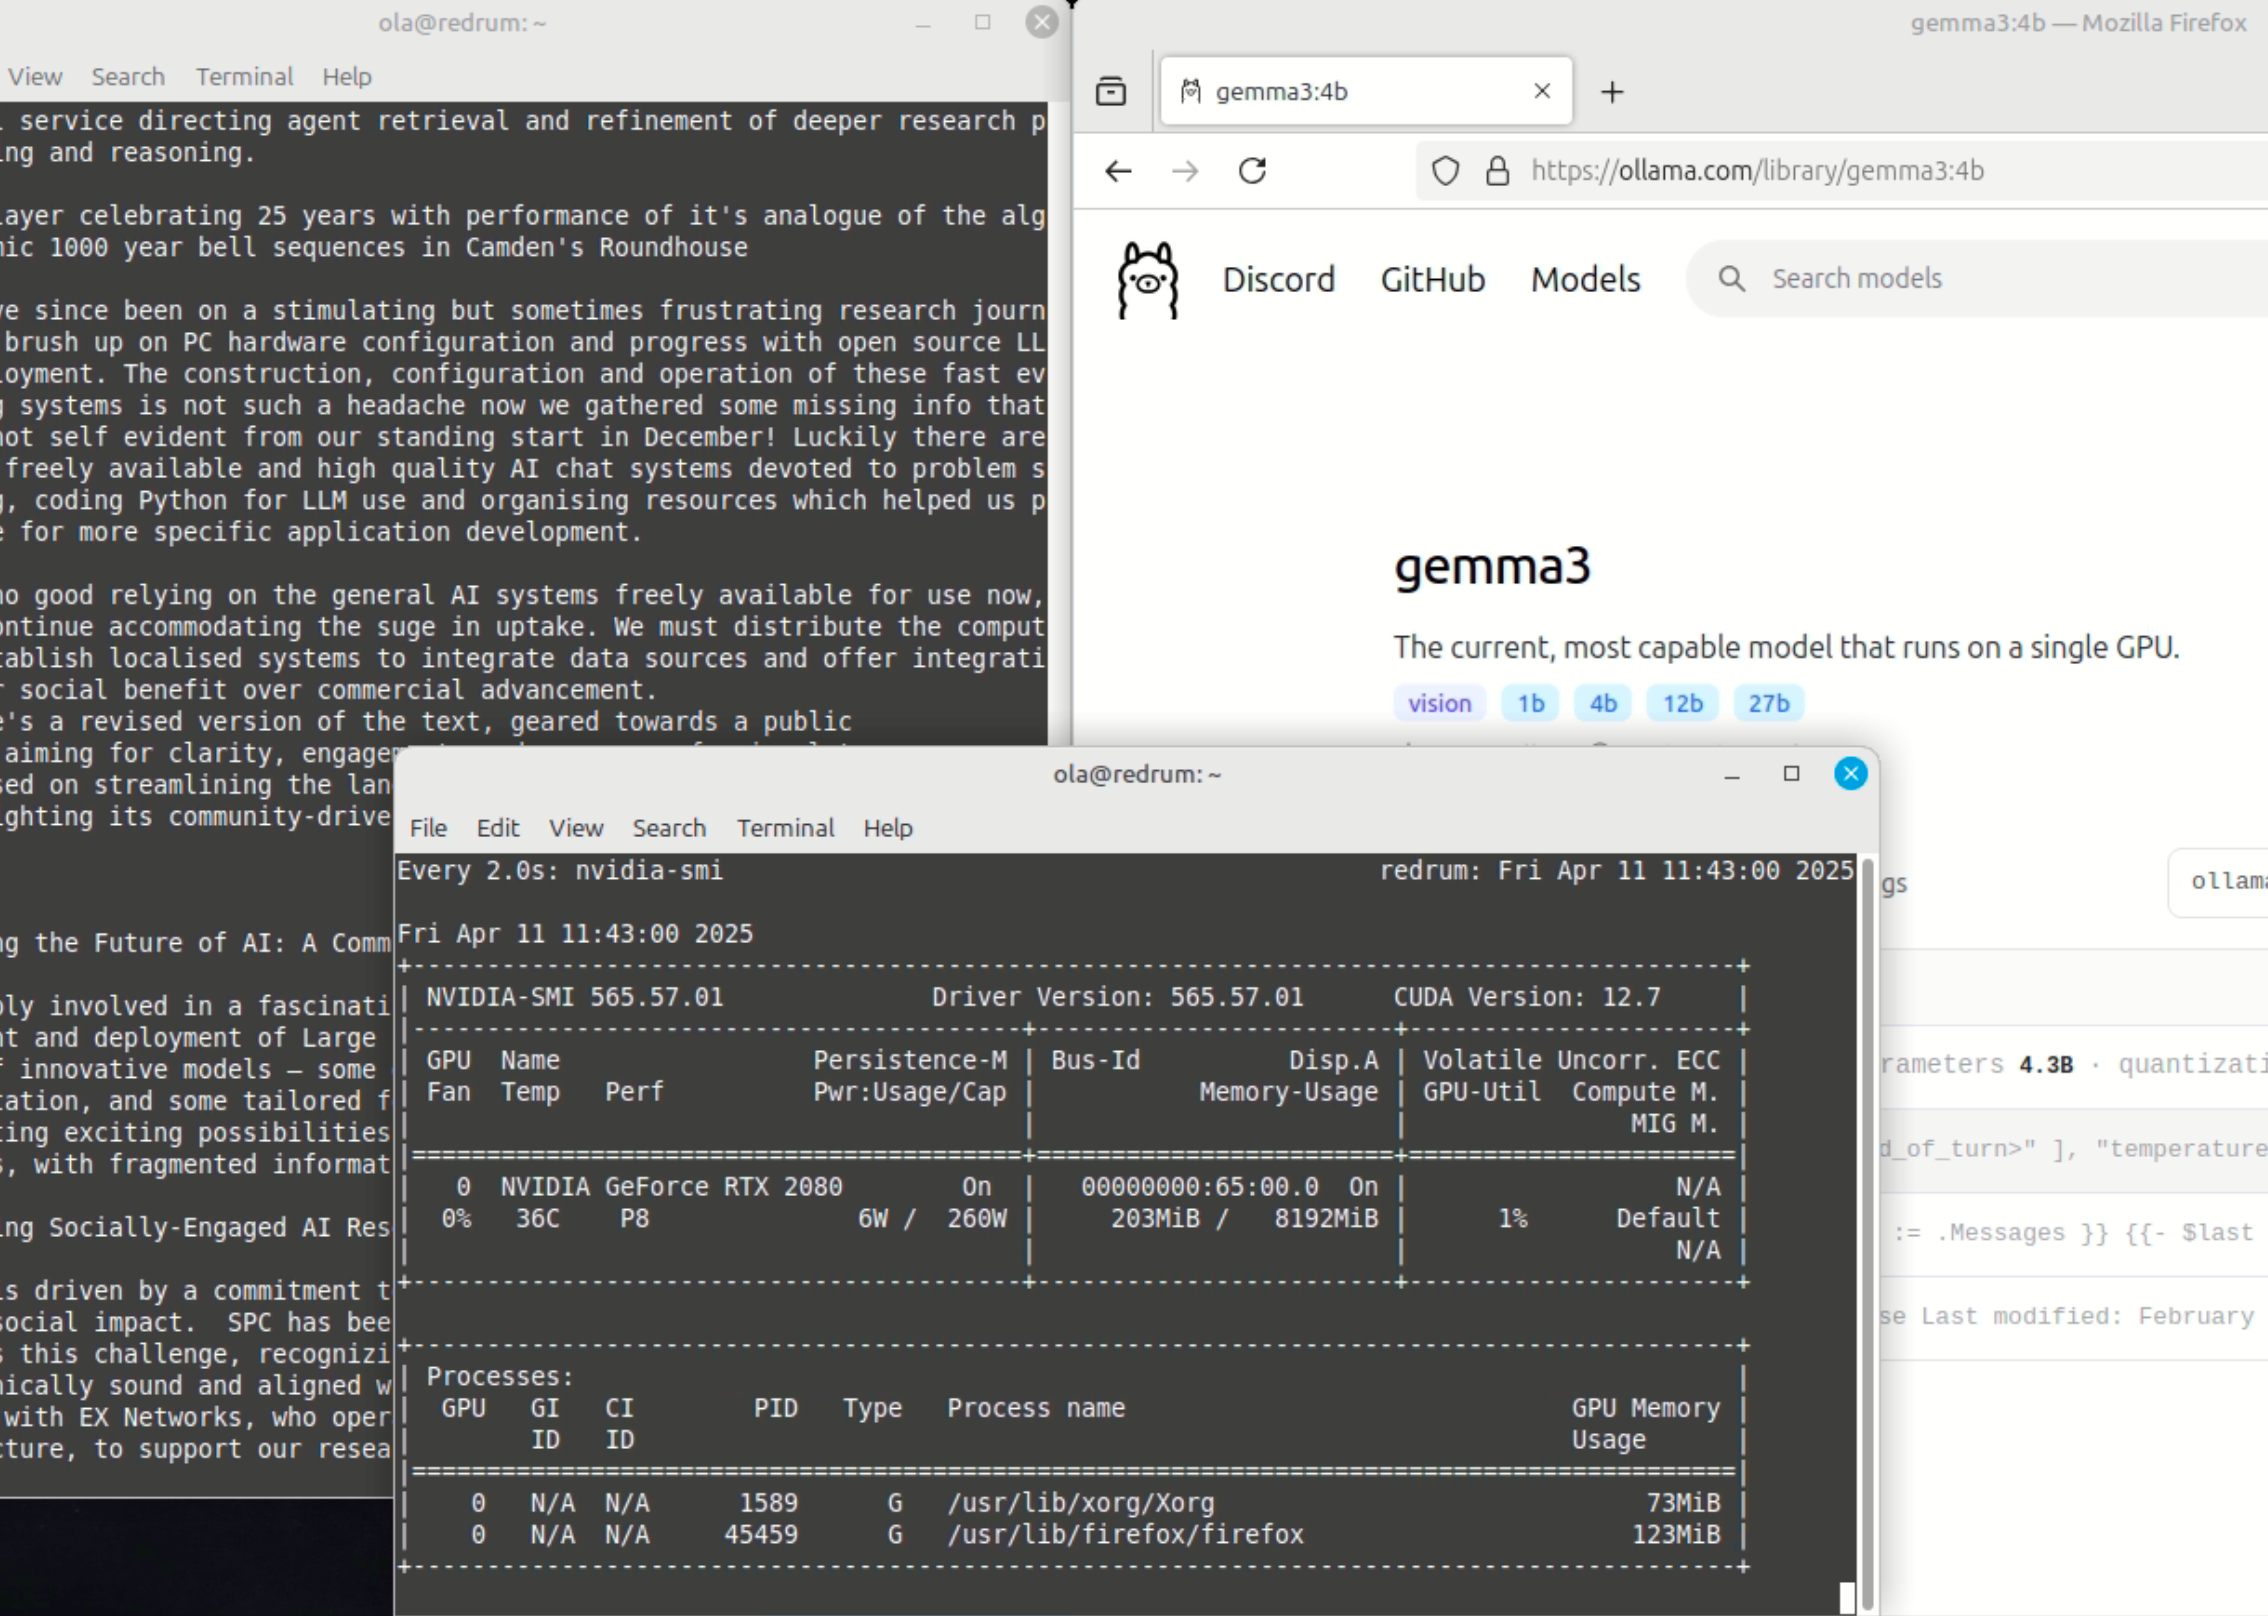Click the parameters '4.3B' value

pyautogui.click(x=2045, y=1065)
